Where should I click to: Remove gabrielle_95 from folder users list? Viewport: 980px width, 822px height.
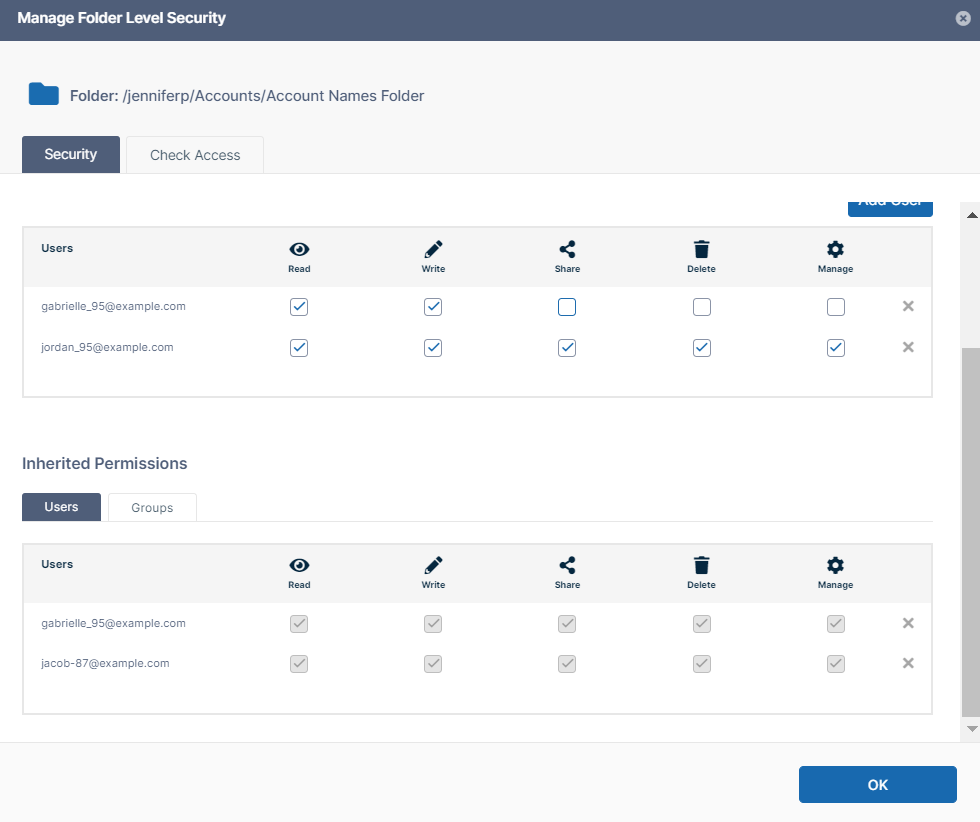(908, 307)
